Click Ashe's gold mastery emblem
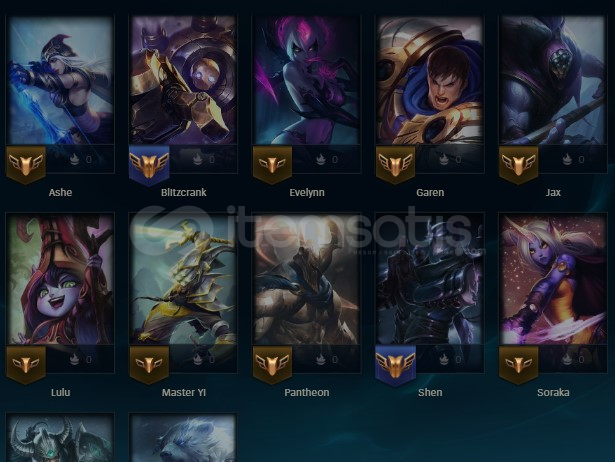 coord(26,165)
